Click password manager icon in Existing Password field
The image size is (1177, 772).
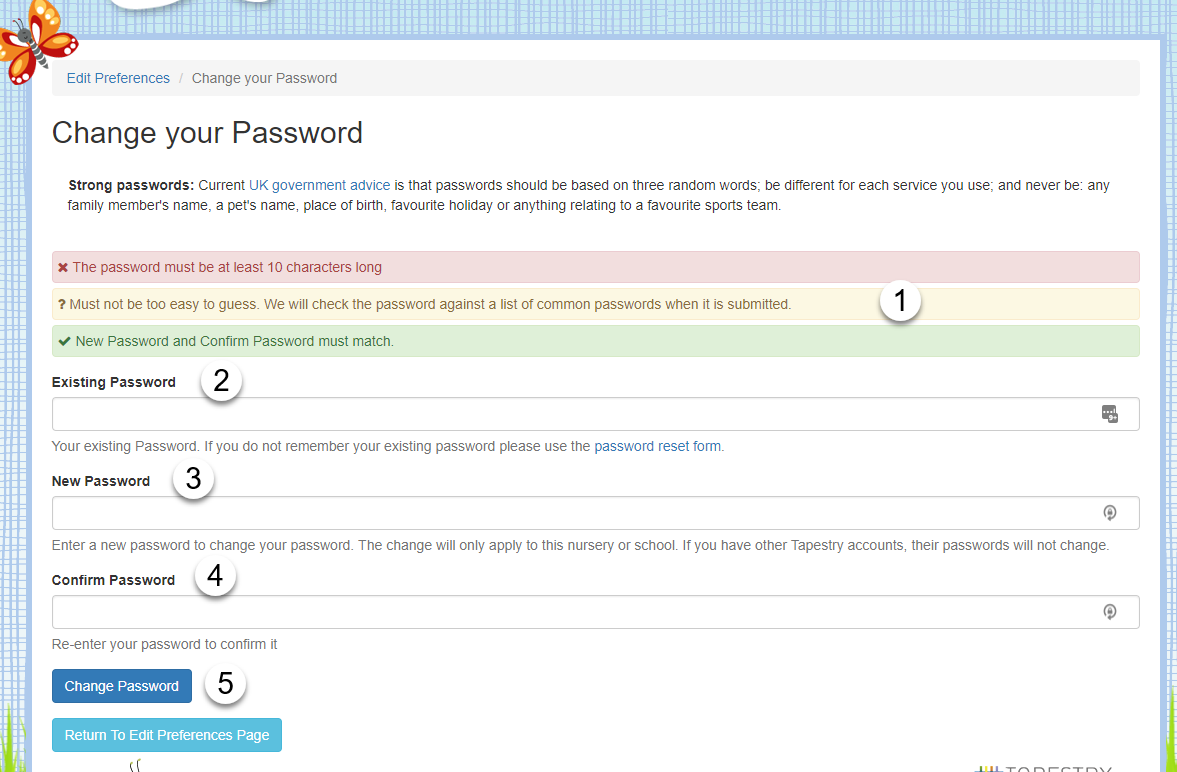click(x=1109, y=414)
